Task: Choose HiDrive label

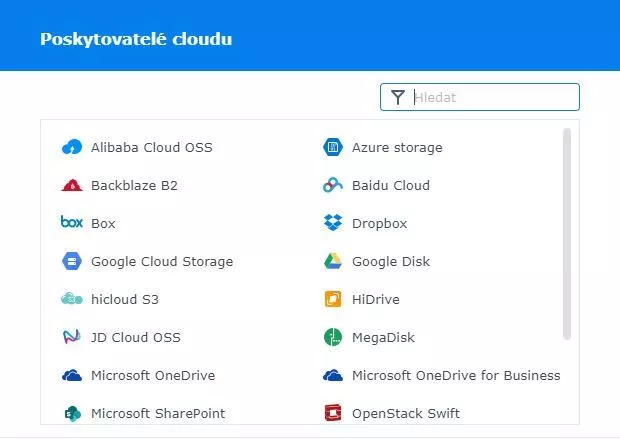Action: point(376,299)
